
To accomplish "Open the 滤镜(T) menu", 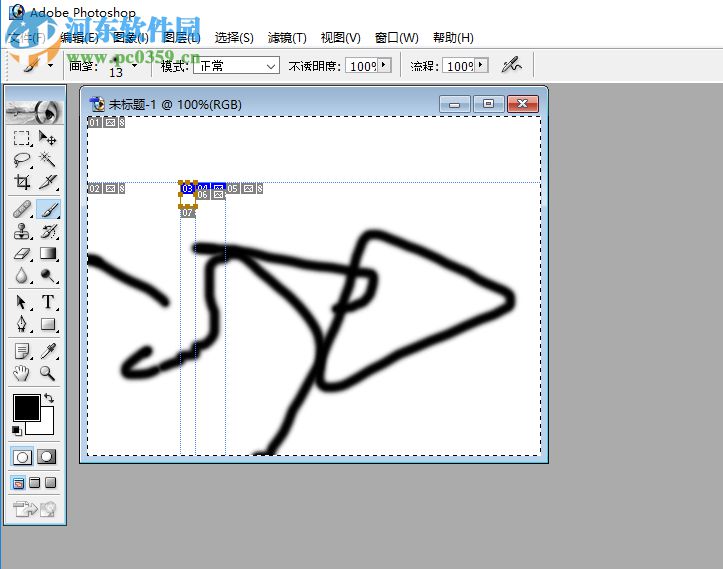I will (287, 38).
